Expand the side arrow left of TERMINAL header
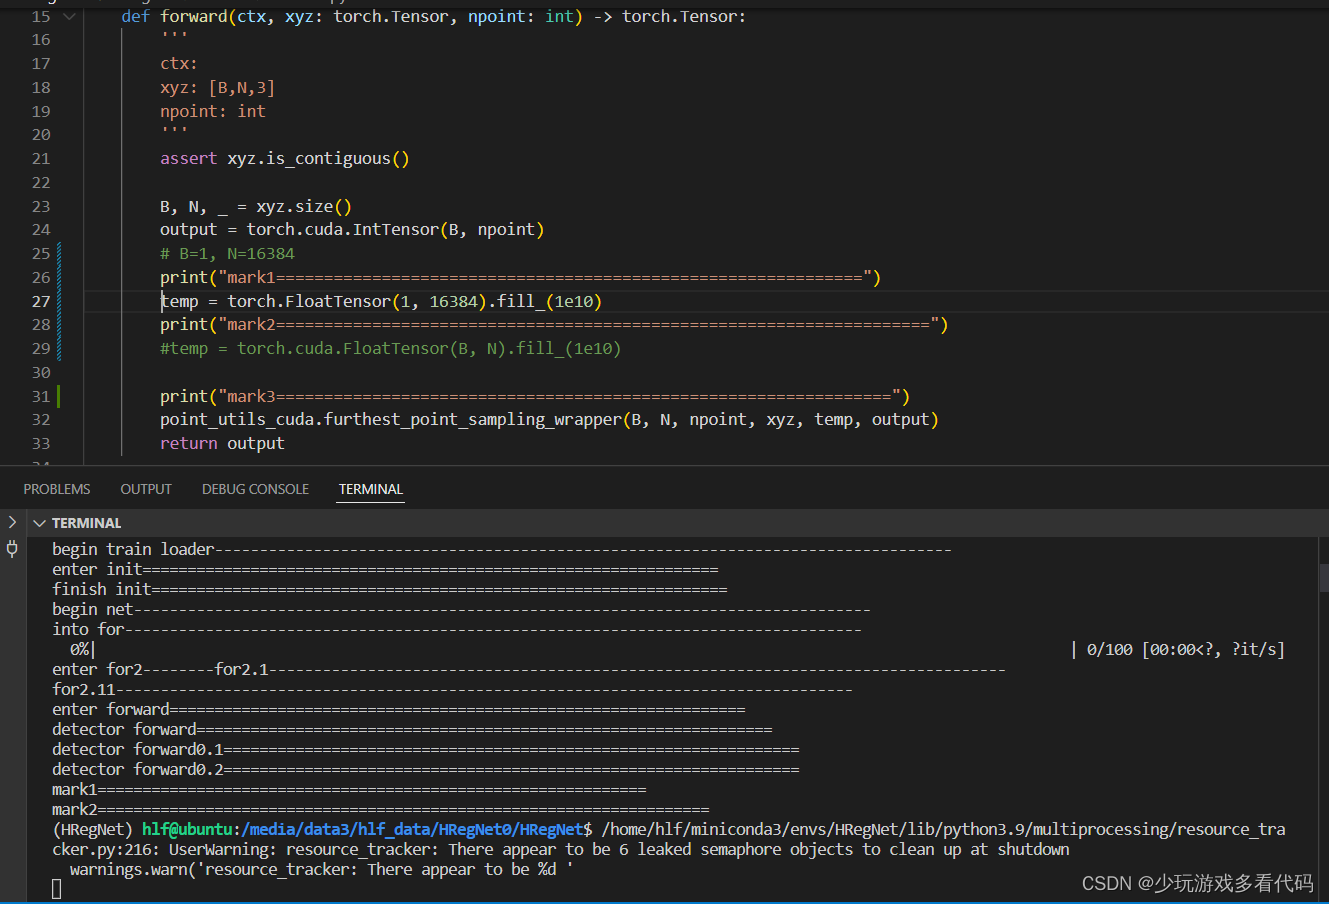This screenshot has height=904, width=1329. click(x=12, y=522)
